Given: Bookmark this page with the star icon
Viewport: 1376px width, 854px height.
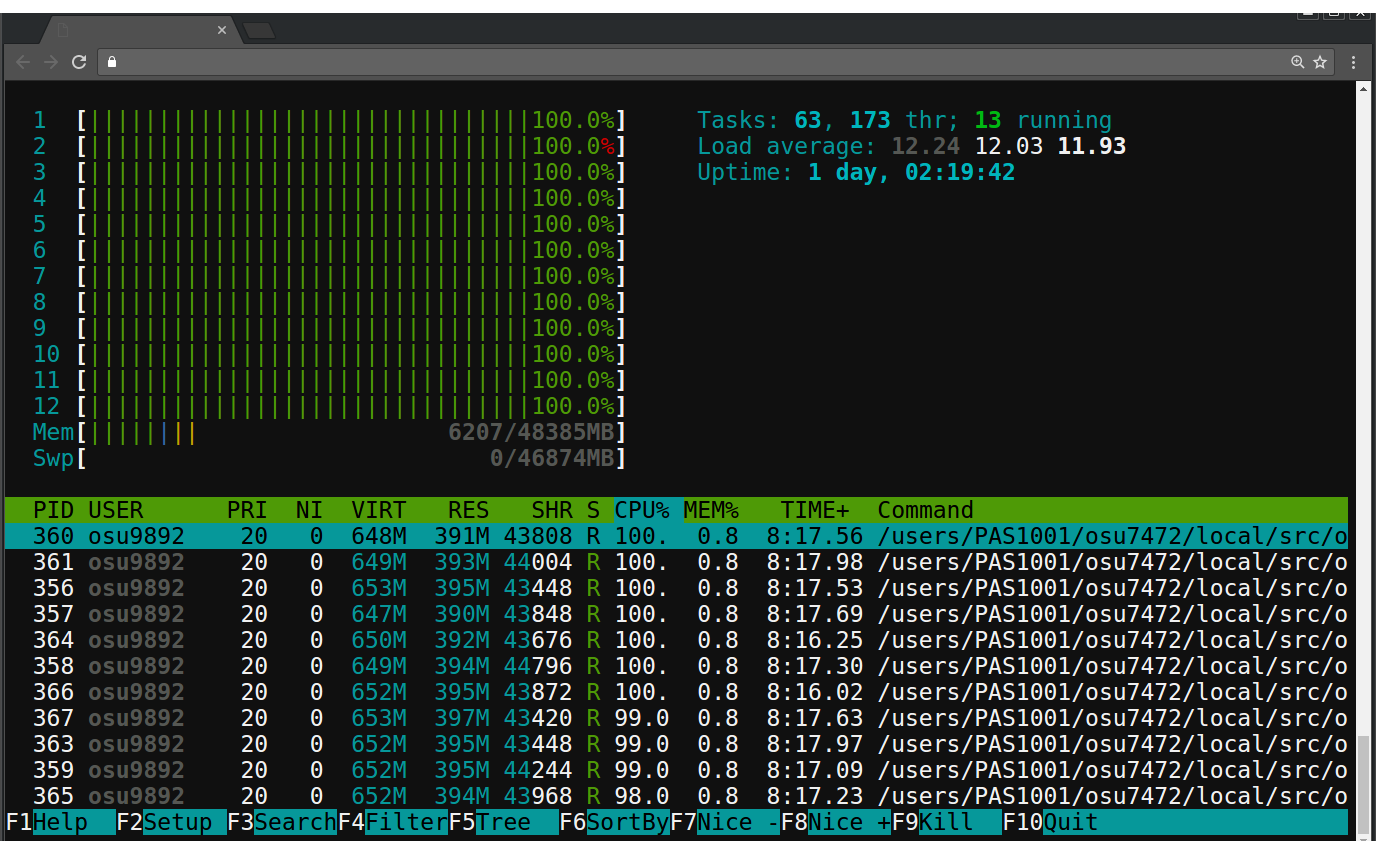Looking at the screenshot, I should (1320, 62).
